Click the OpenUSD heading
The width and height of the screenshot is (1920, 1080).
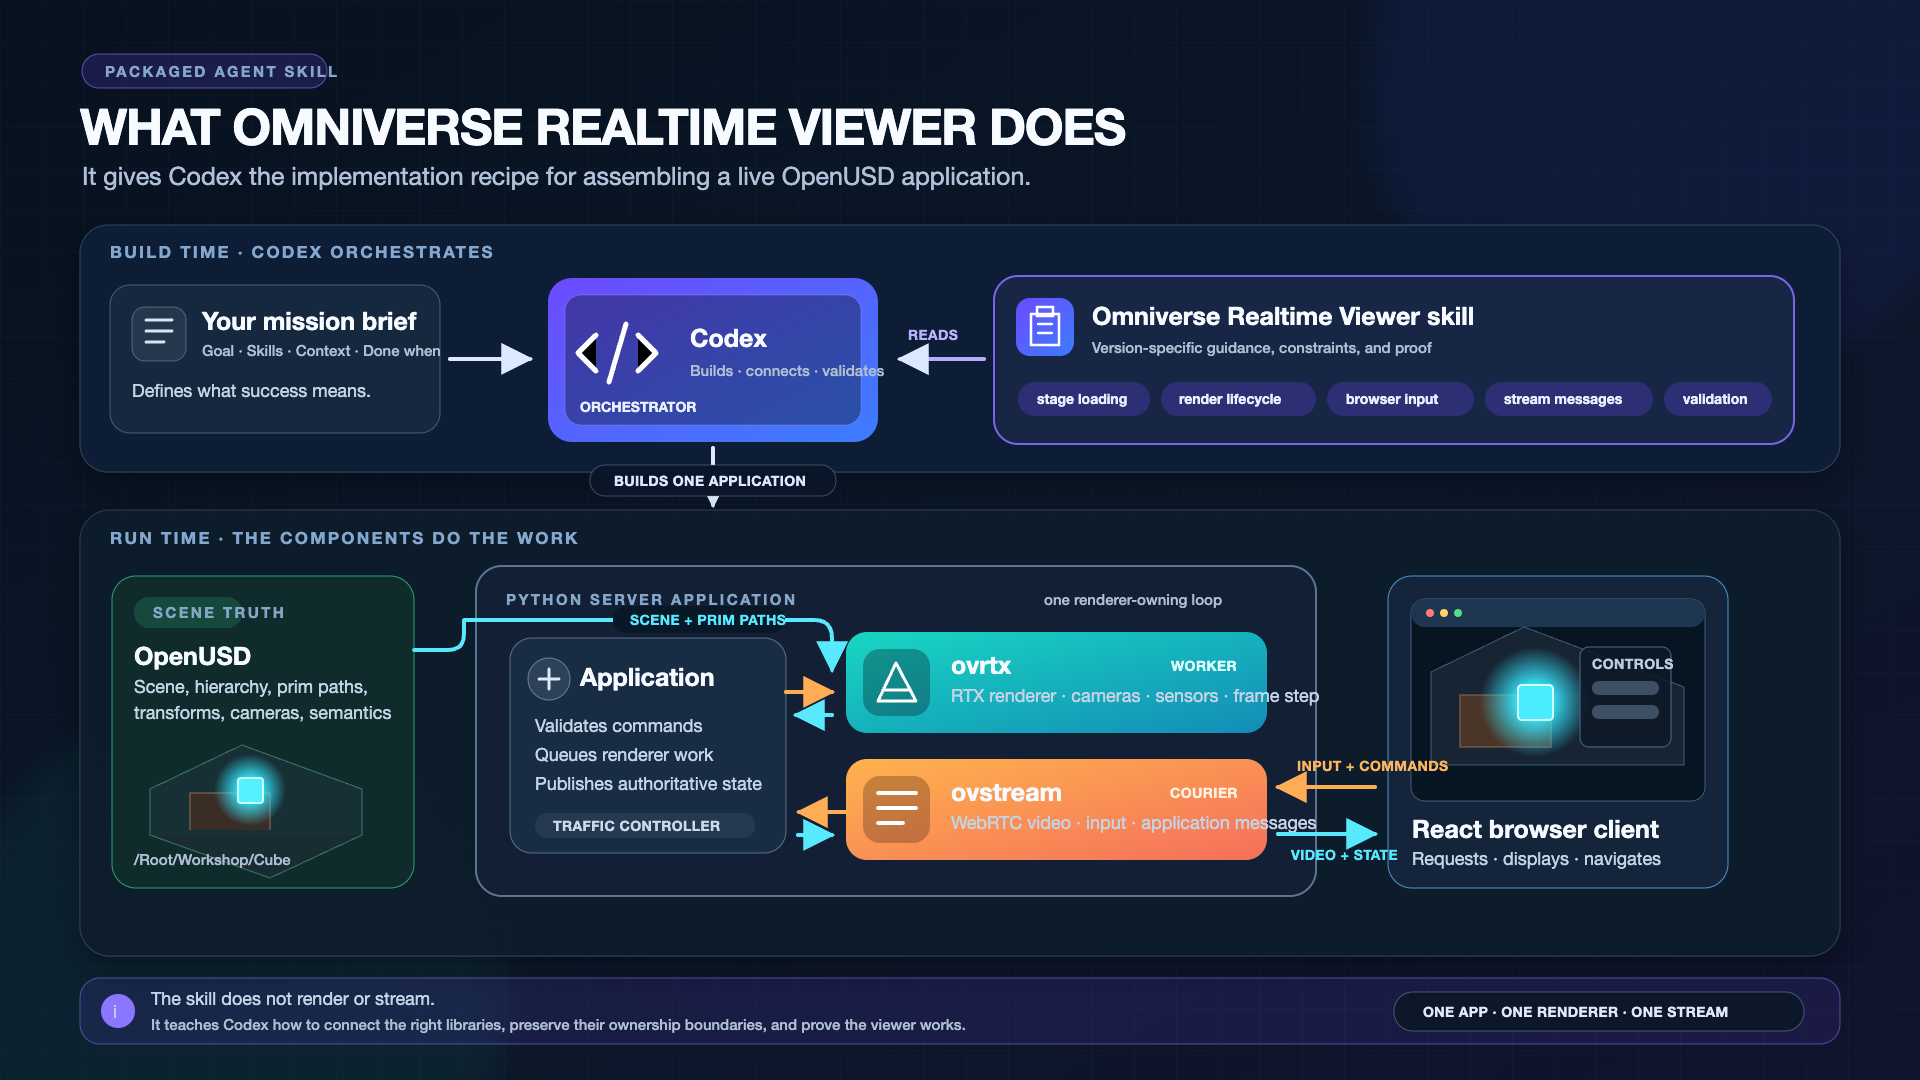[x=192, y=656]
